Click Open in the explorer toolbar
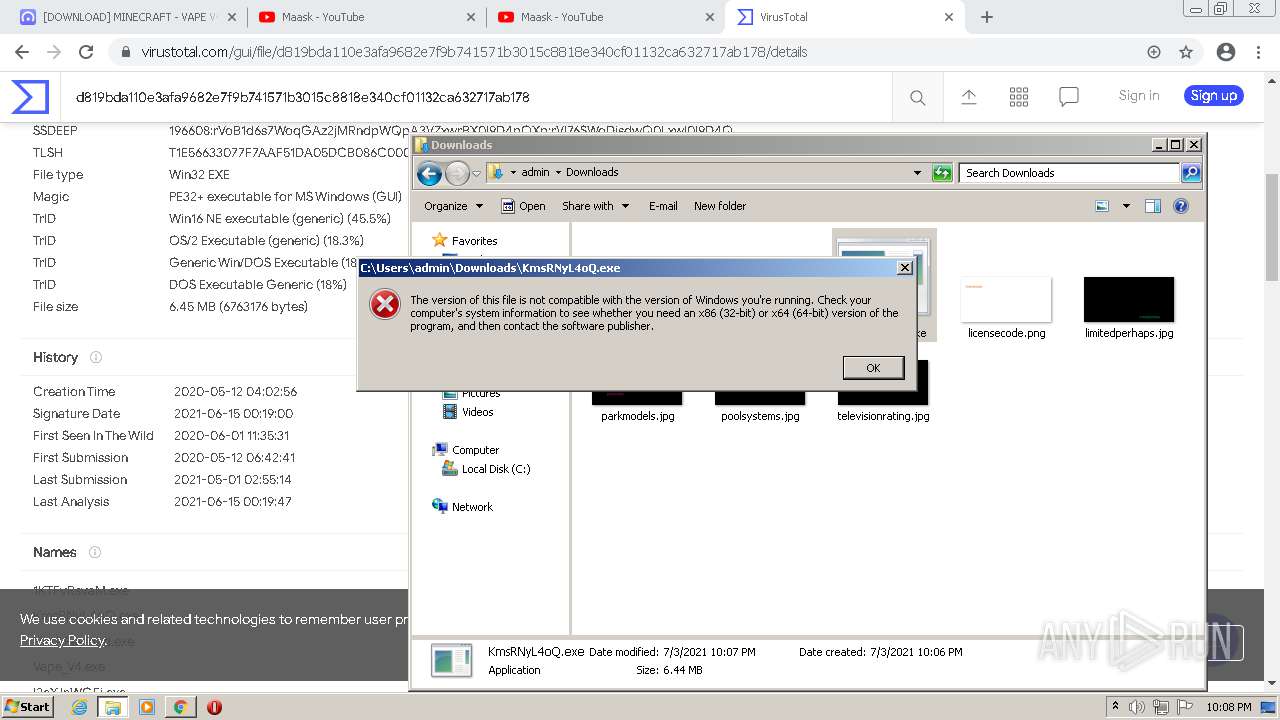 (523, 206)
